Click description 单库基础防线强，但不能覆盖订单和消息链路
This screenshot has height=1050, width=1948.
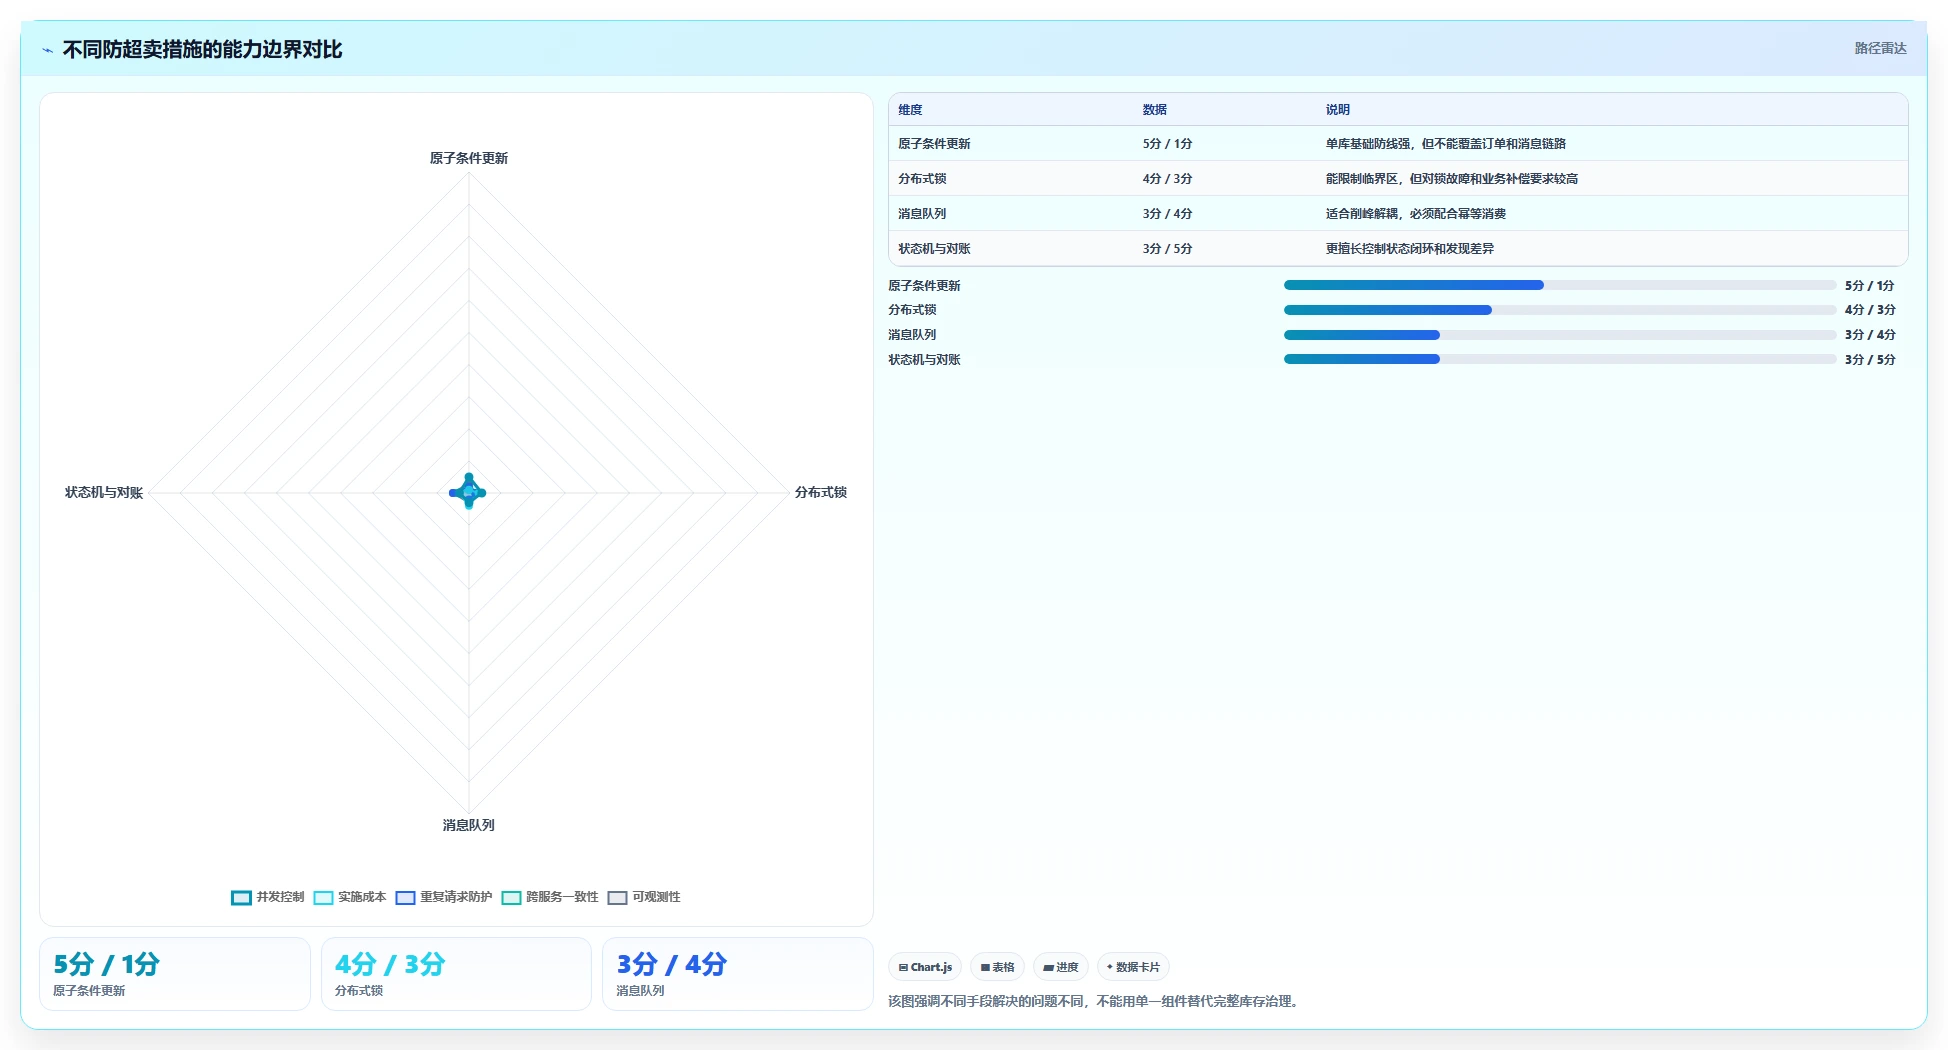click(x=1446, y=144)
